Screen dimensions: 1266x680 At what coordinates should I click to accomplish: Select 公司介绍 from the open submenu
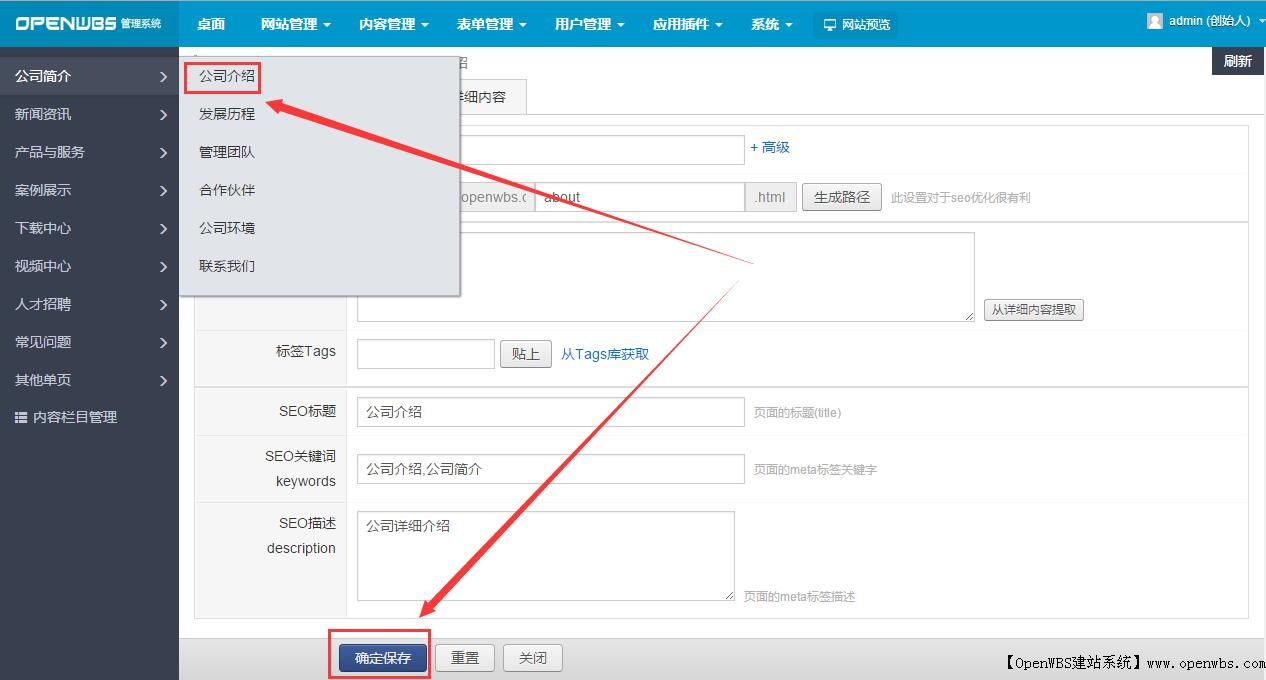[223, 75]
